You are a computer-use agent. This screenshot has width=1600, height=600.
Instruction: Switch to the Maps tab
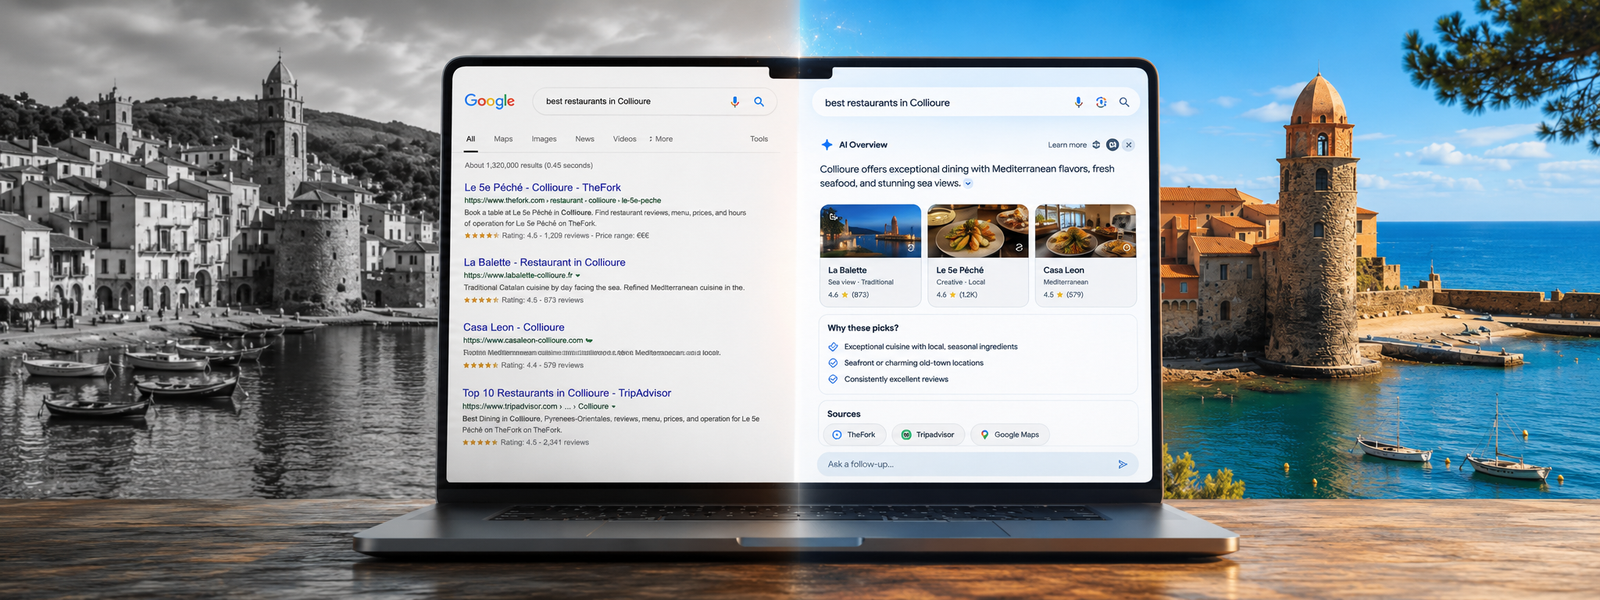[x=503, y=139]
